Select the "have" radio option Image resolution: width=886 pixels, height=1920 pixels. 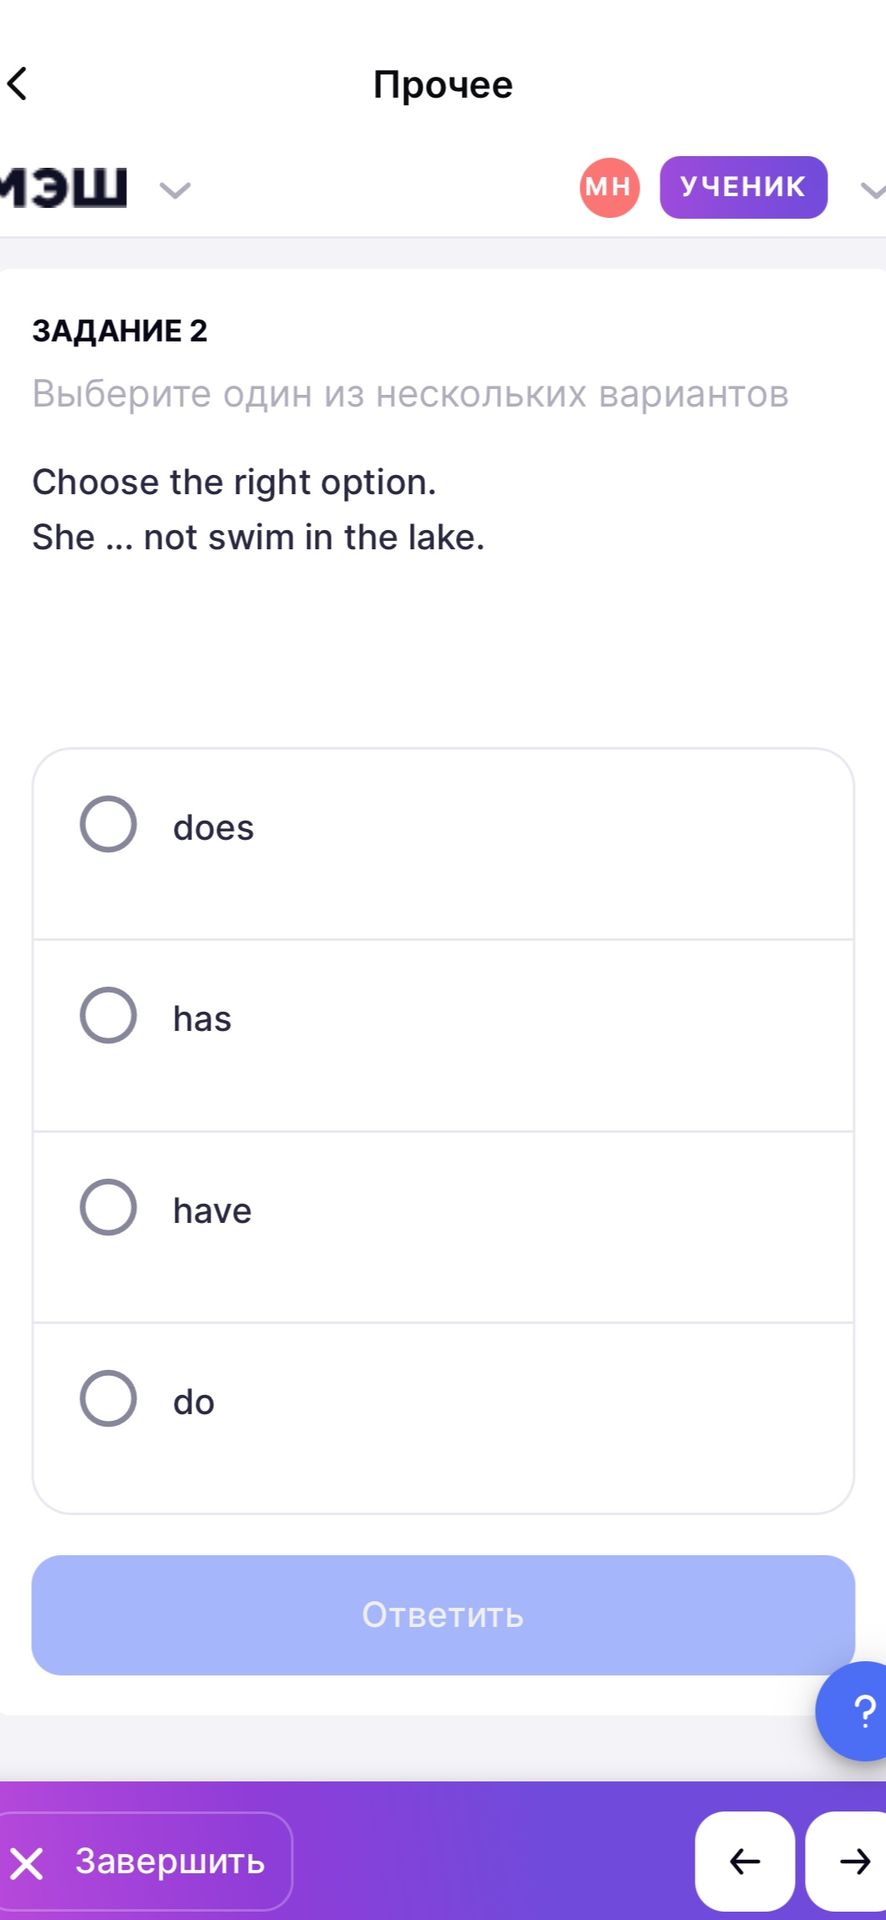pyautogui.click(x=108, y=1207)
